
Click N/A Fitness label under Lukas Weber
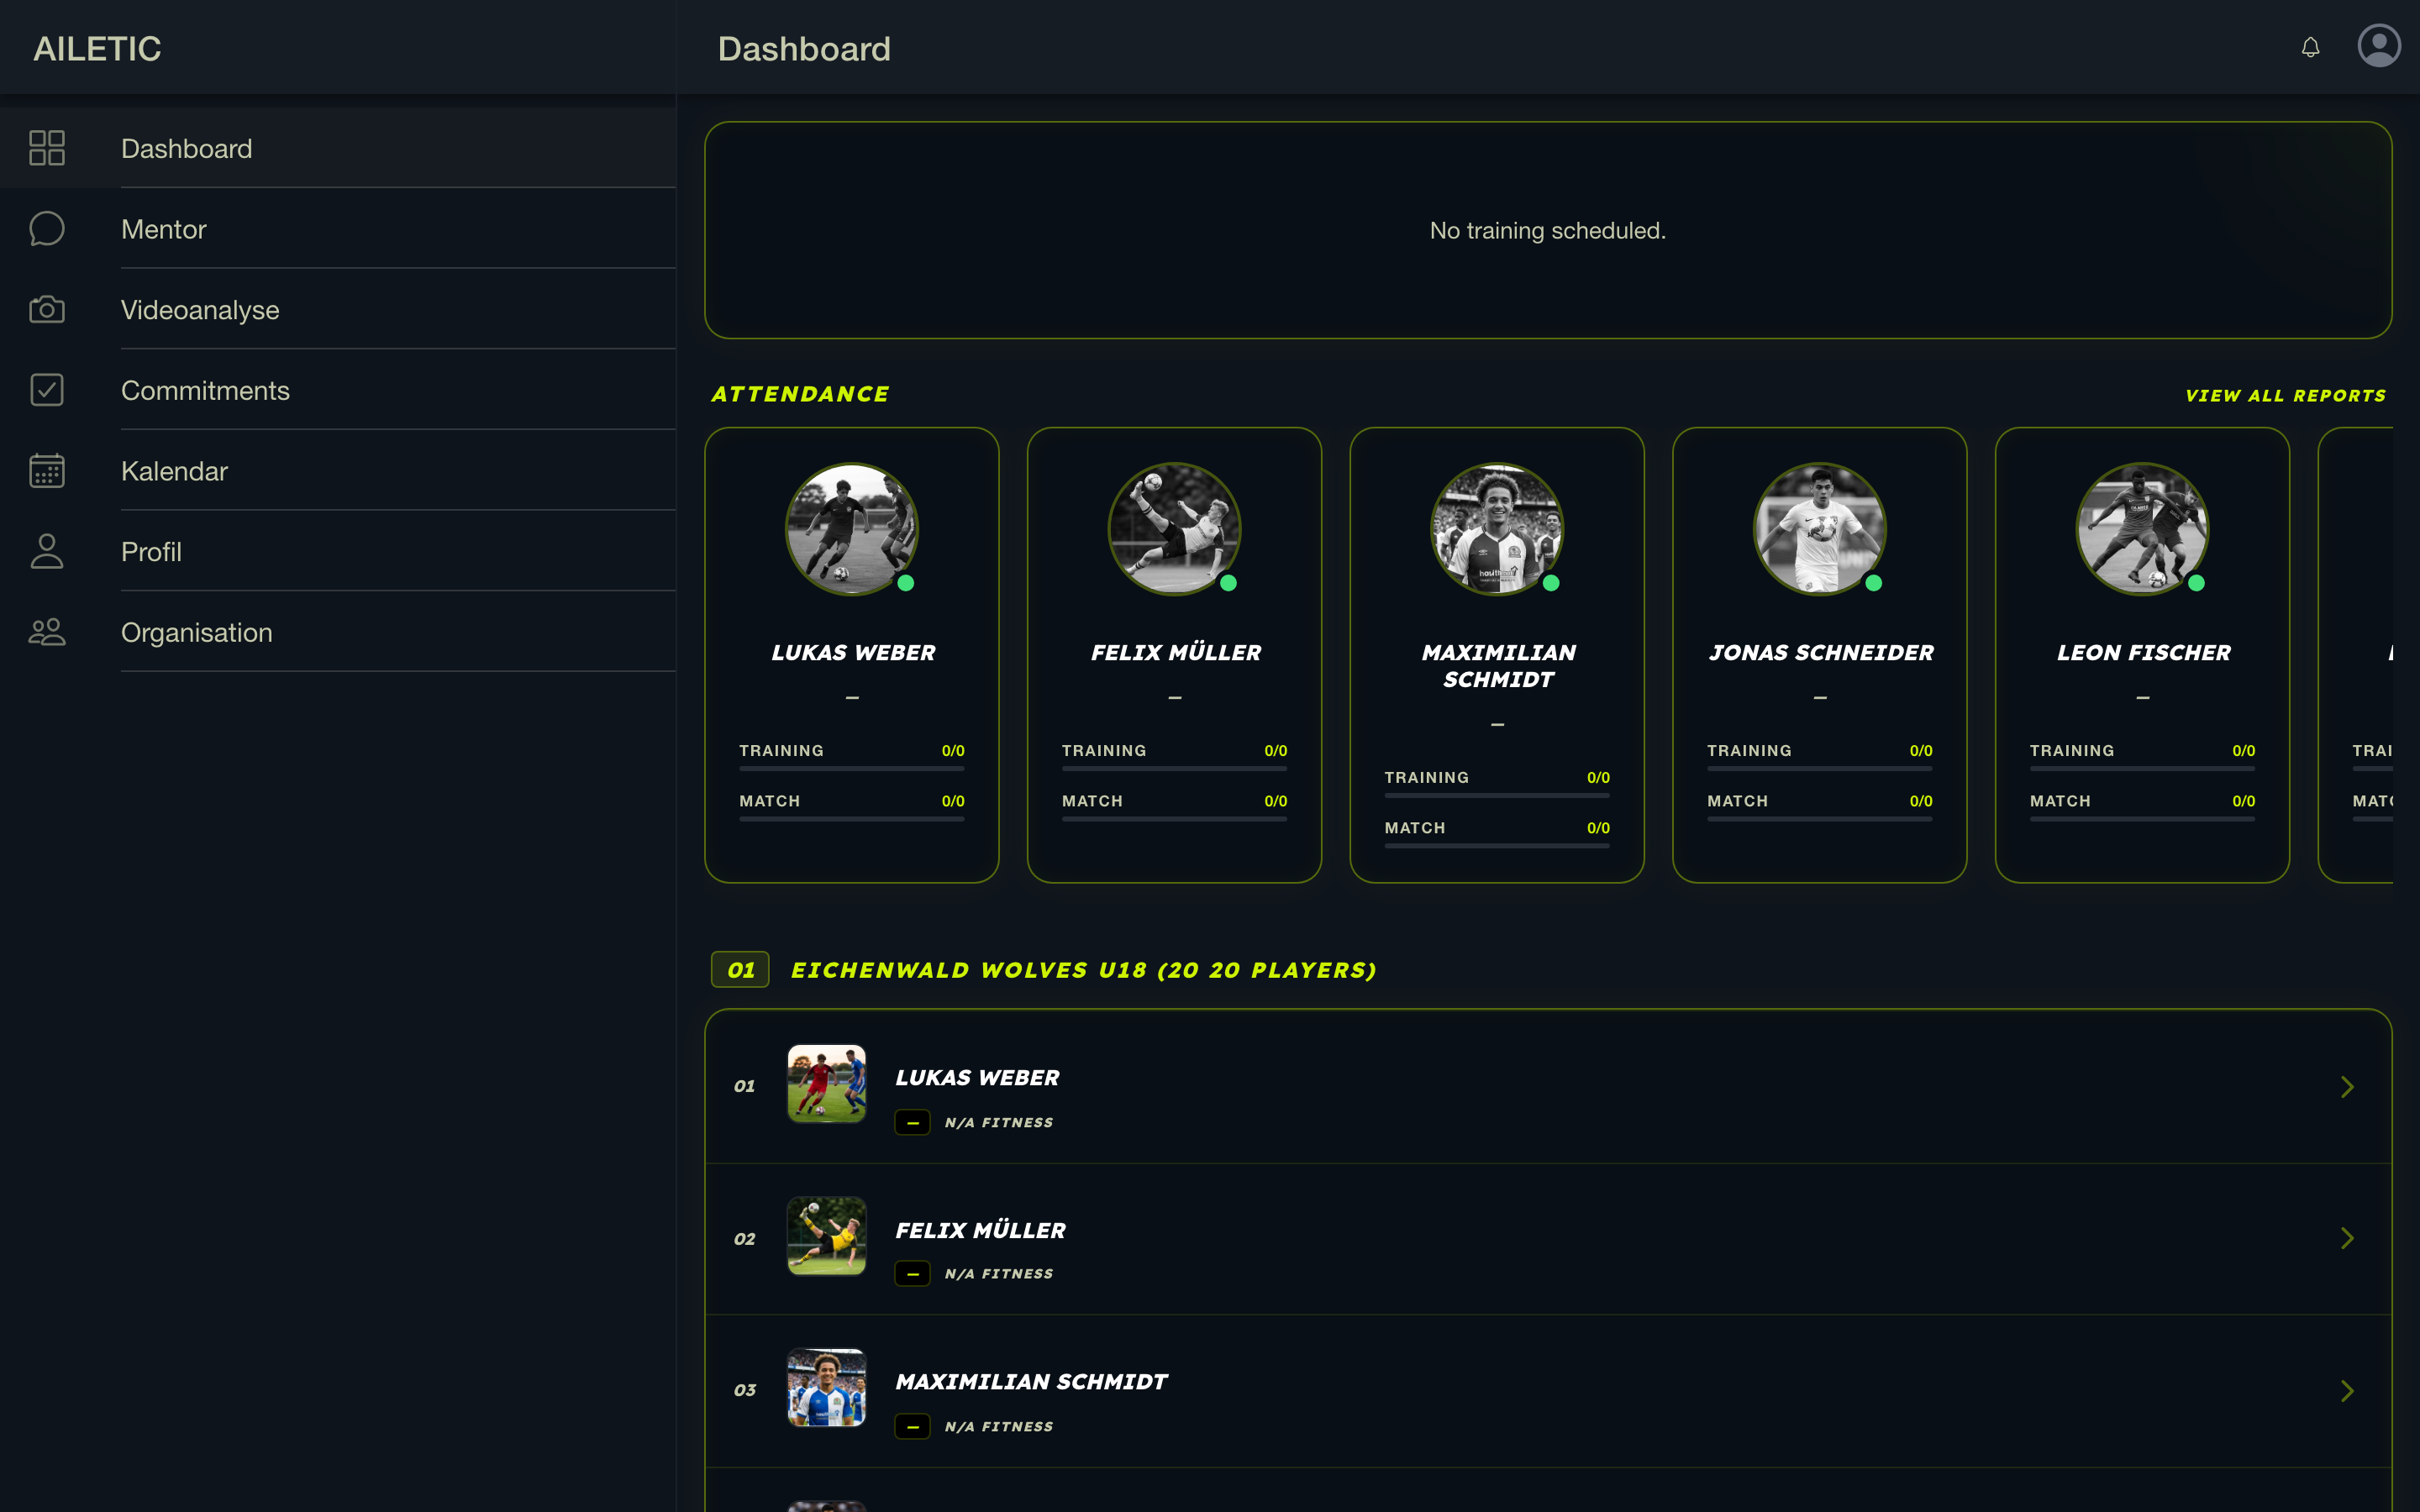pos(999,1123)
